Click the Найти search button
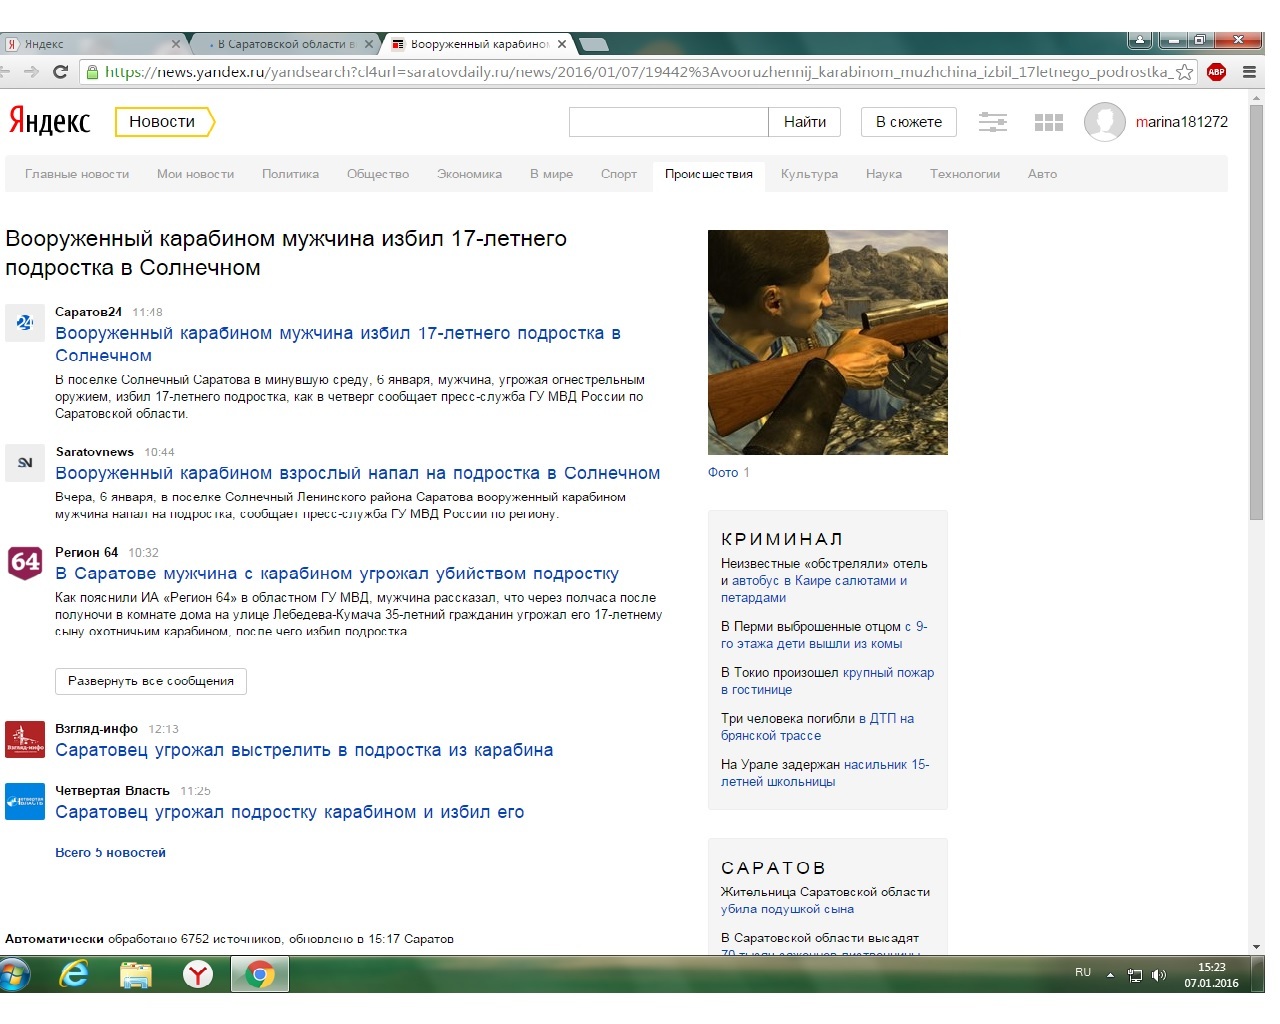The height and width of the screenshot is (1024, 1280). coord(805,122)
